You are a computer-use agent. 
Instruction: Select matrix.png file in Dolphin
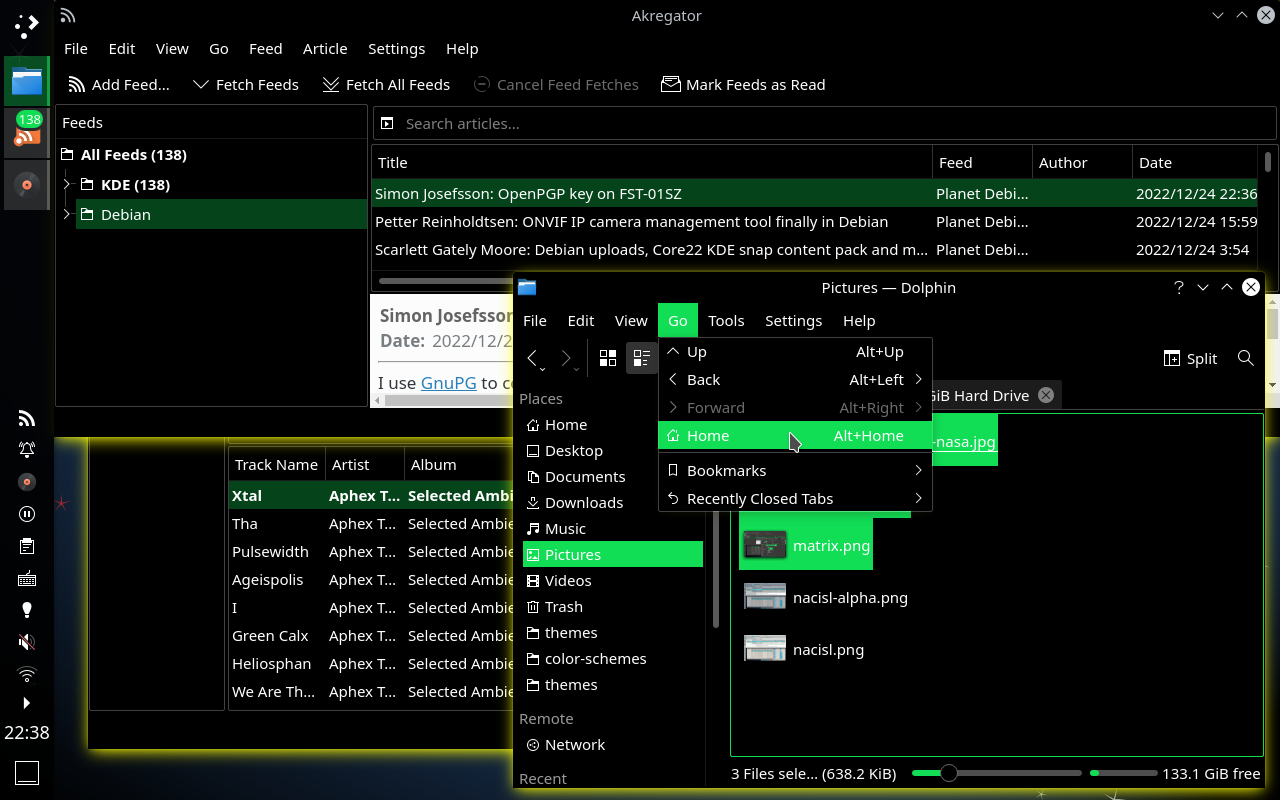[806, 545]
